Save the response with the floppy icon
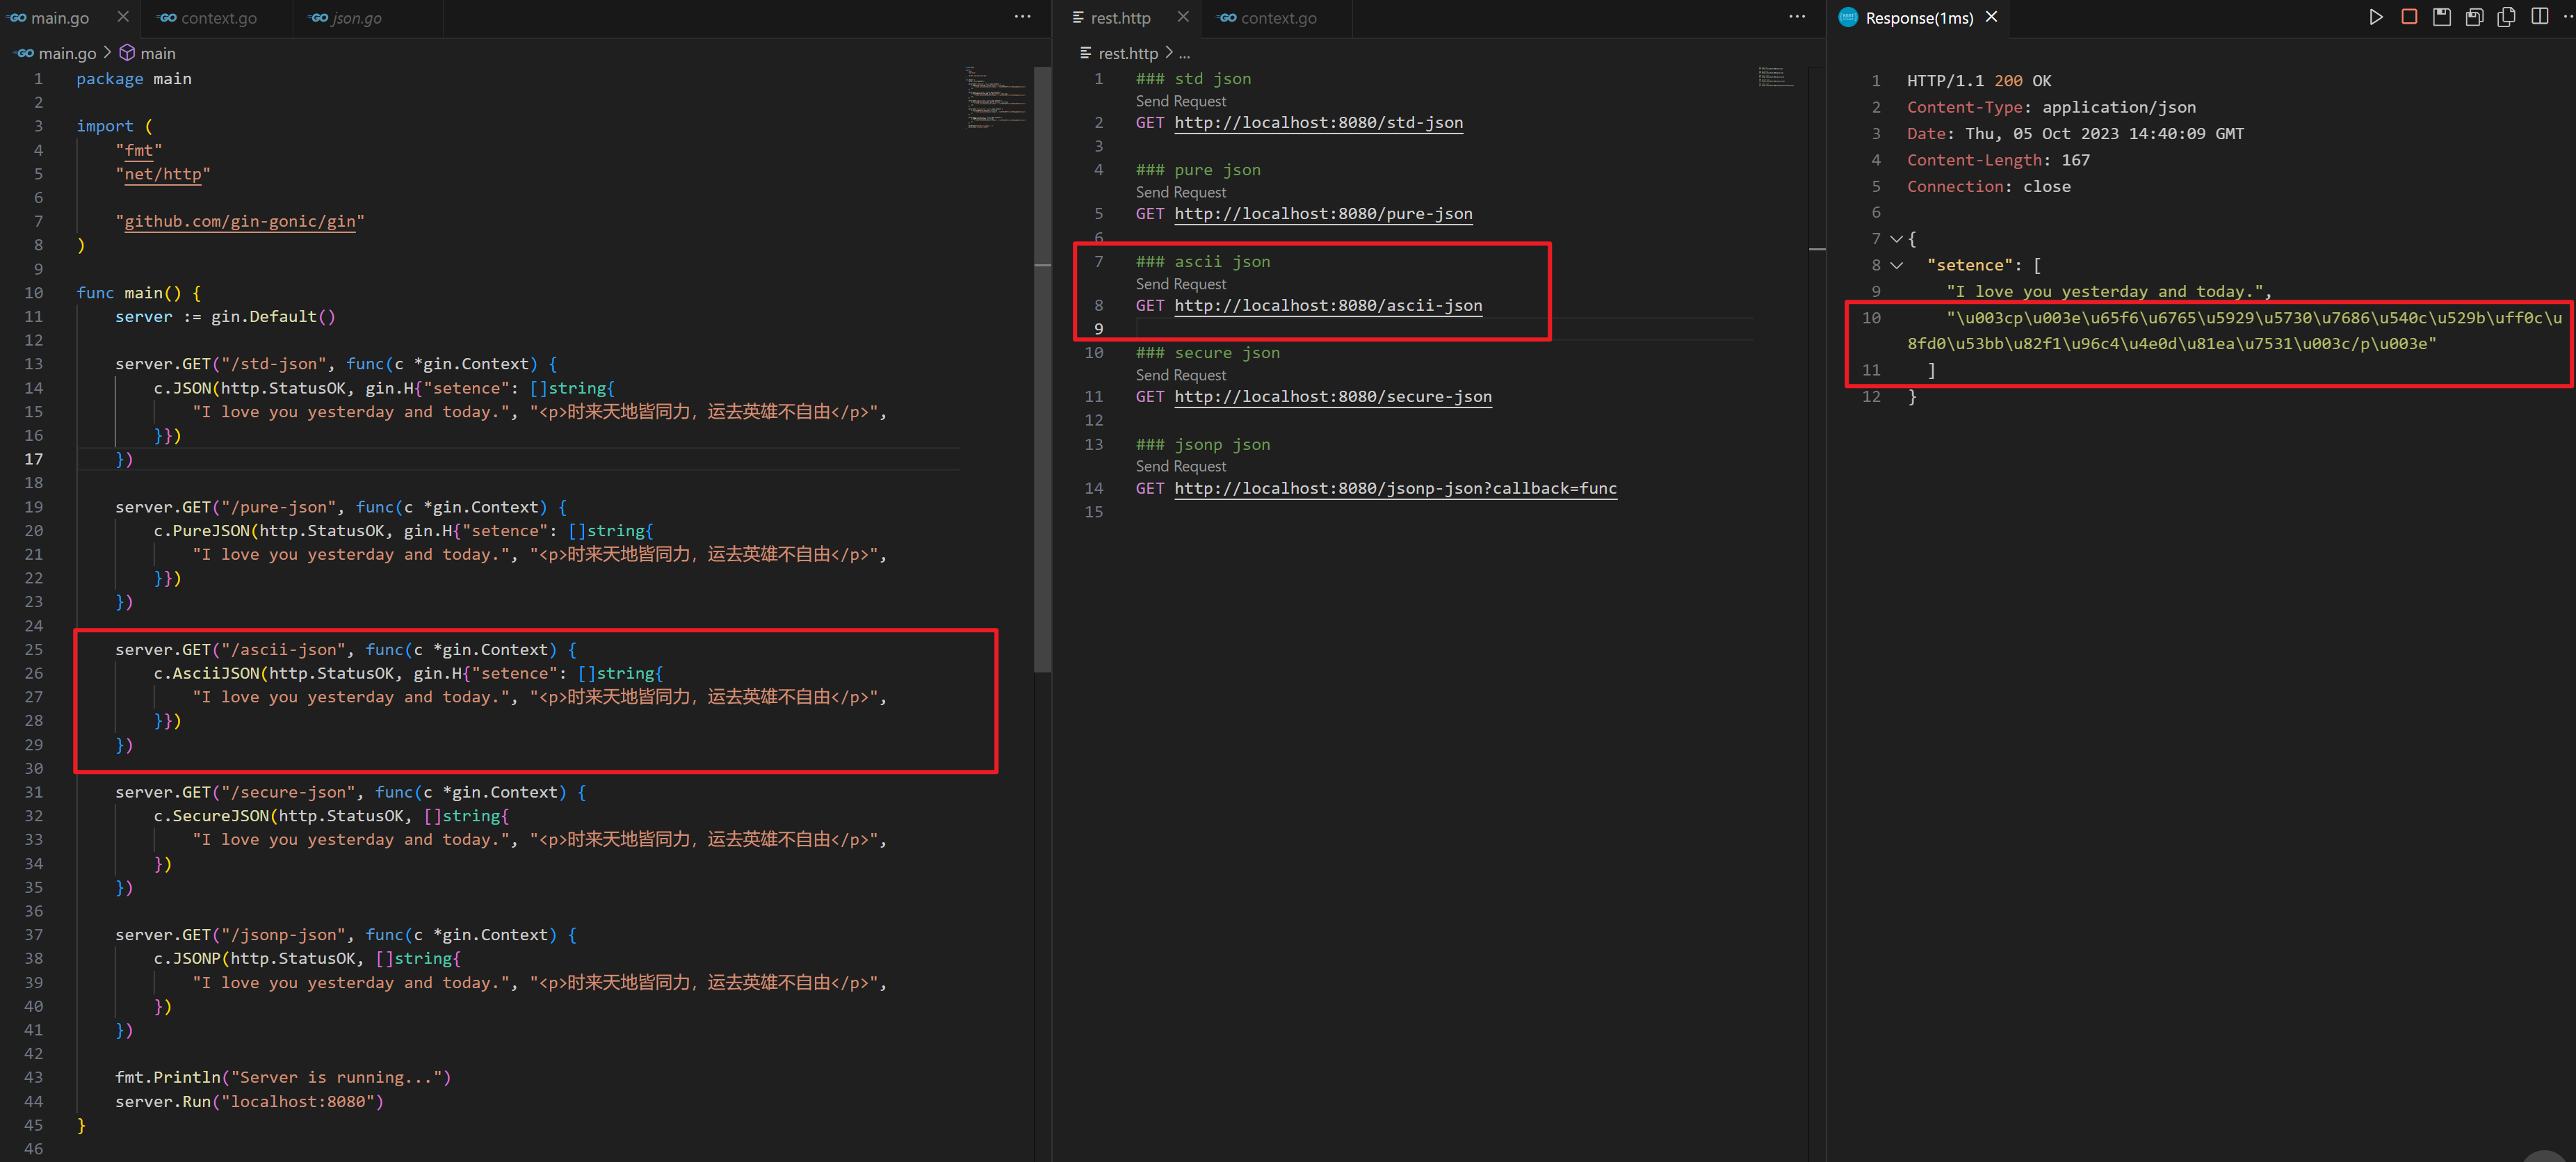This screenshot has width=2576, height=1162. pos(2442,17)
